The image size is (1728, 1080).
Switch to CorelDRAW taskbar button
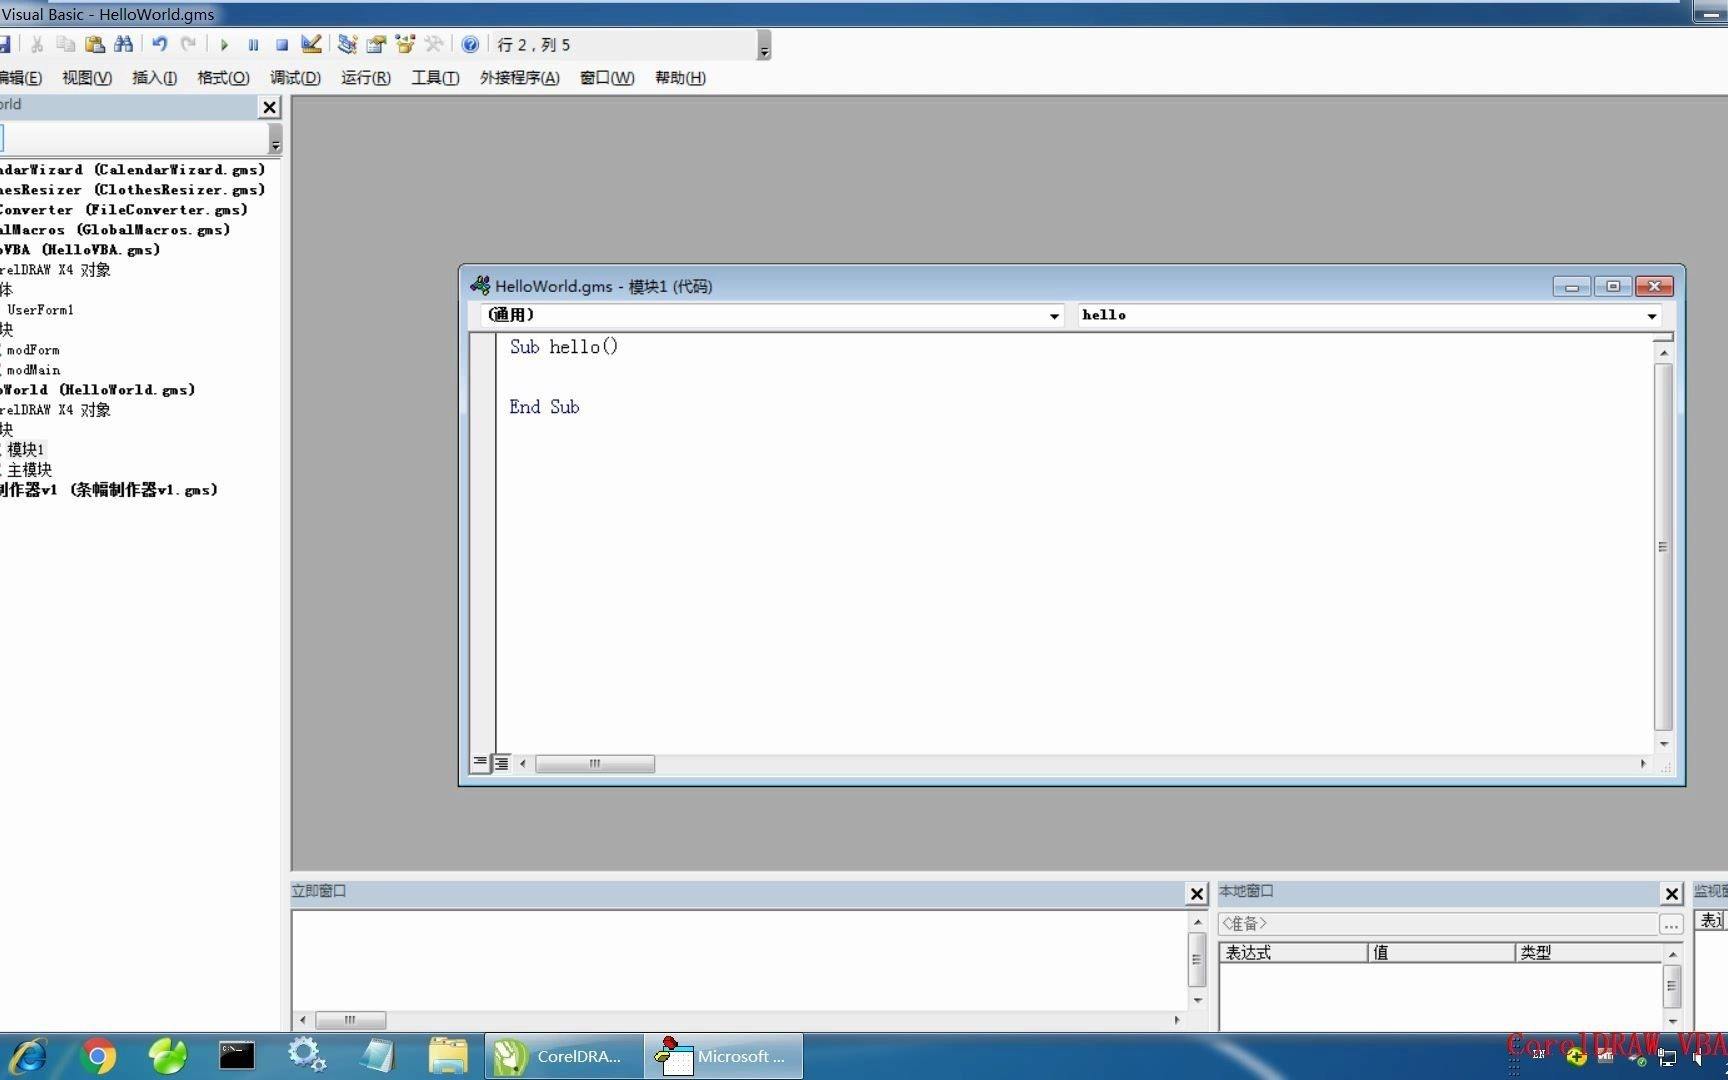(x=563, y=1056)
